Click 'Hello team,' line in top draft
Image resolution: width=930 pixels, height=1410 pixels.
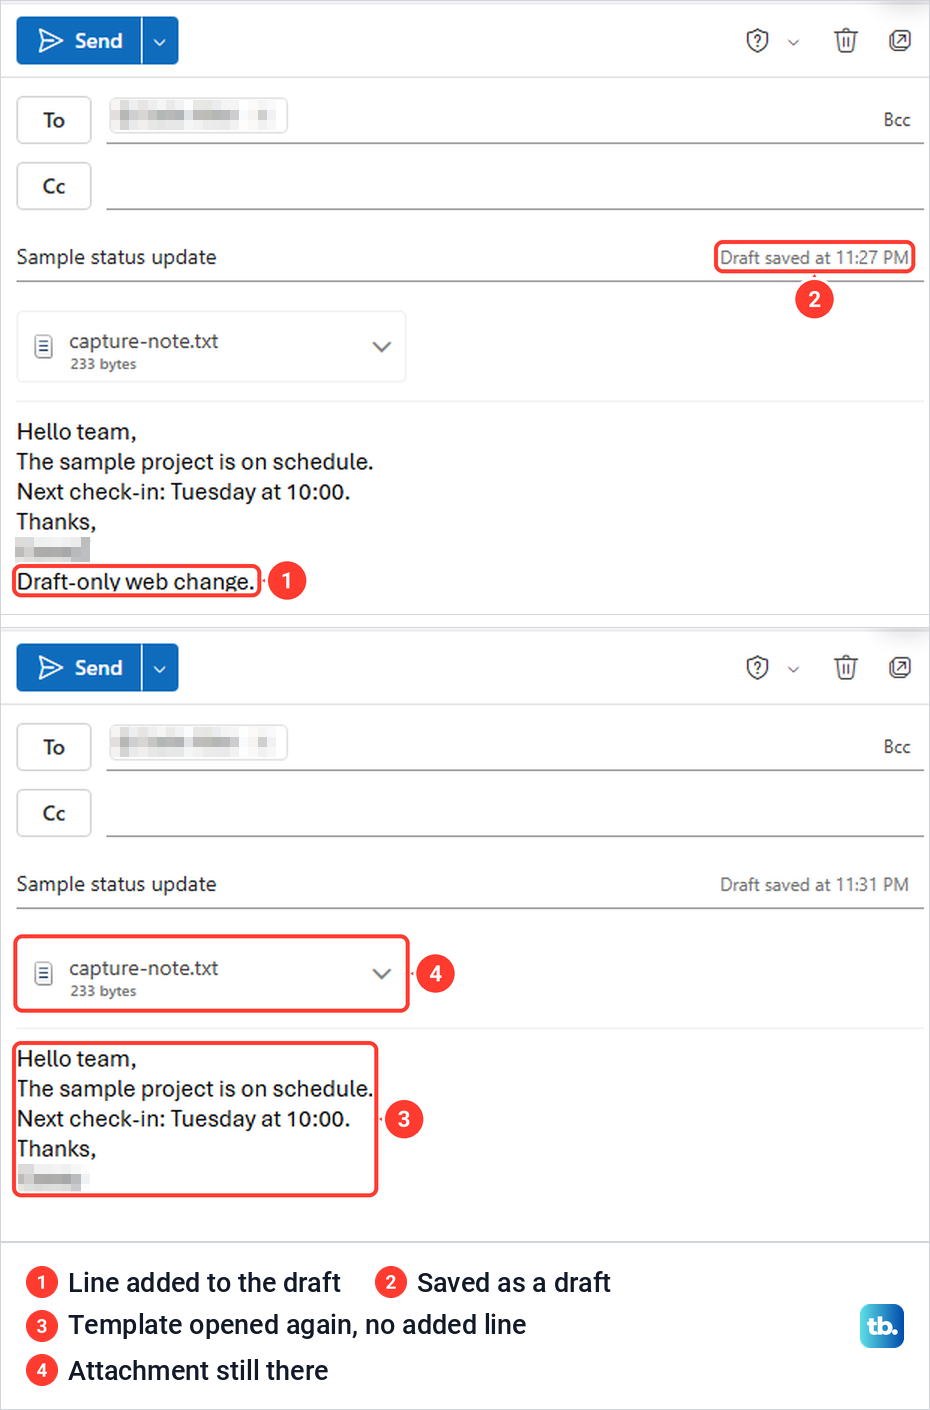pyautogui.click(x=77, y=432)
